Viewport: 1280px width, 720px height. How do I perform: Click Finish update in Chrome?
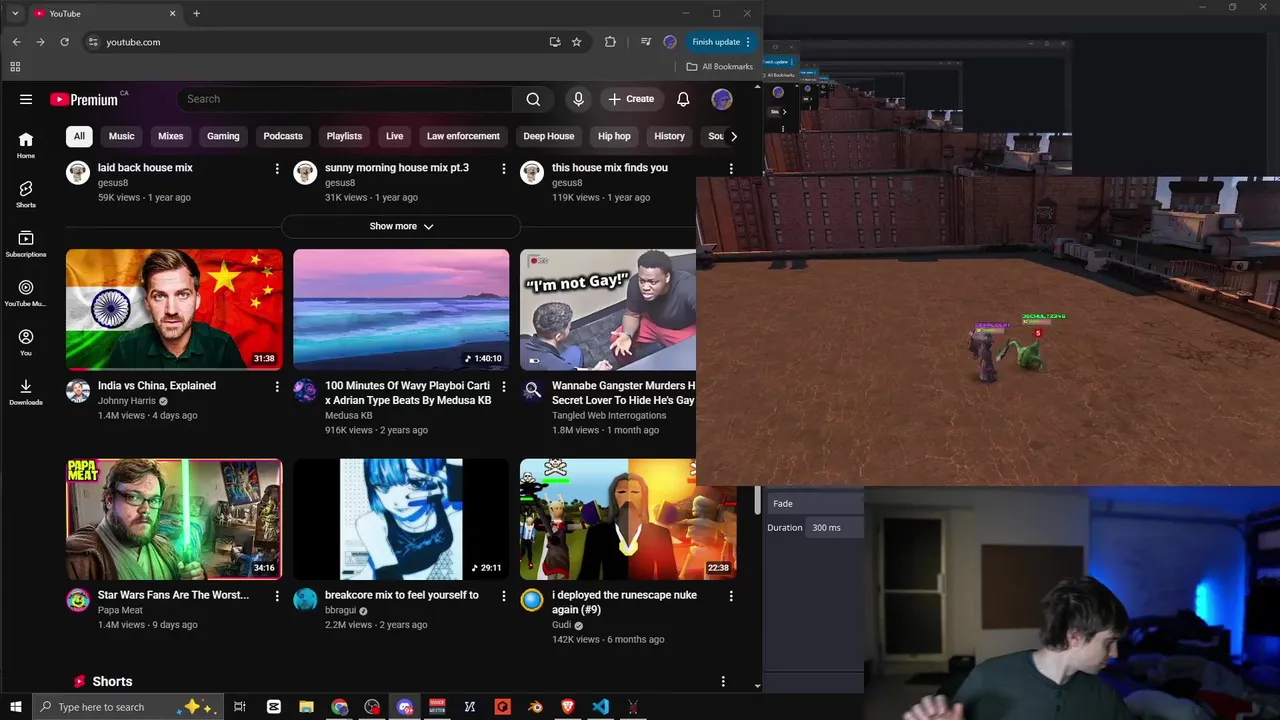[721, 42]
